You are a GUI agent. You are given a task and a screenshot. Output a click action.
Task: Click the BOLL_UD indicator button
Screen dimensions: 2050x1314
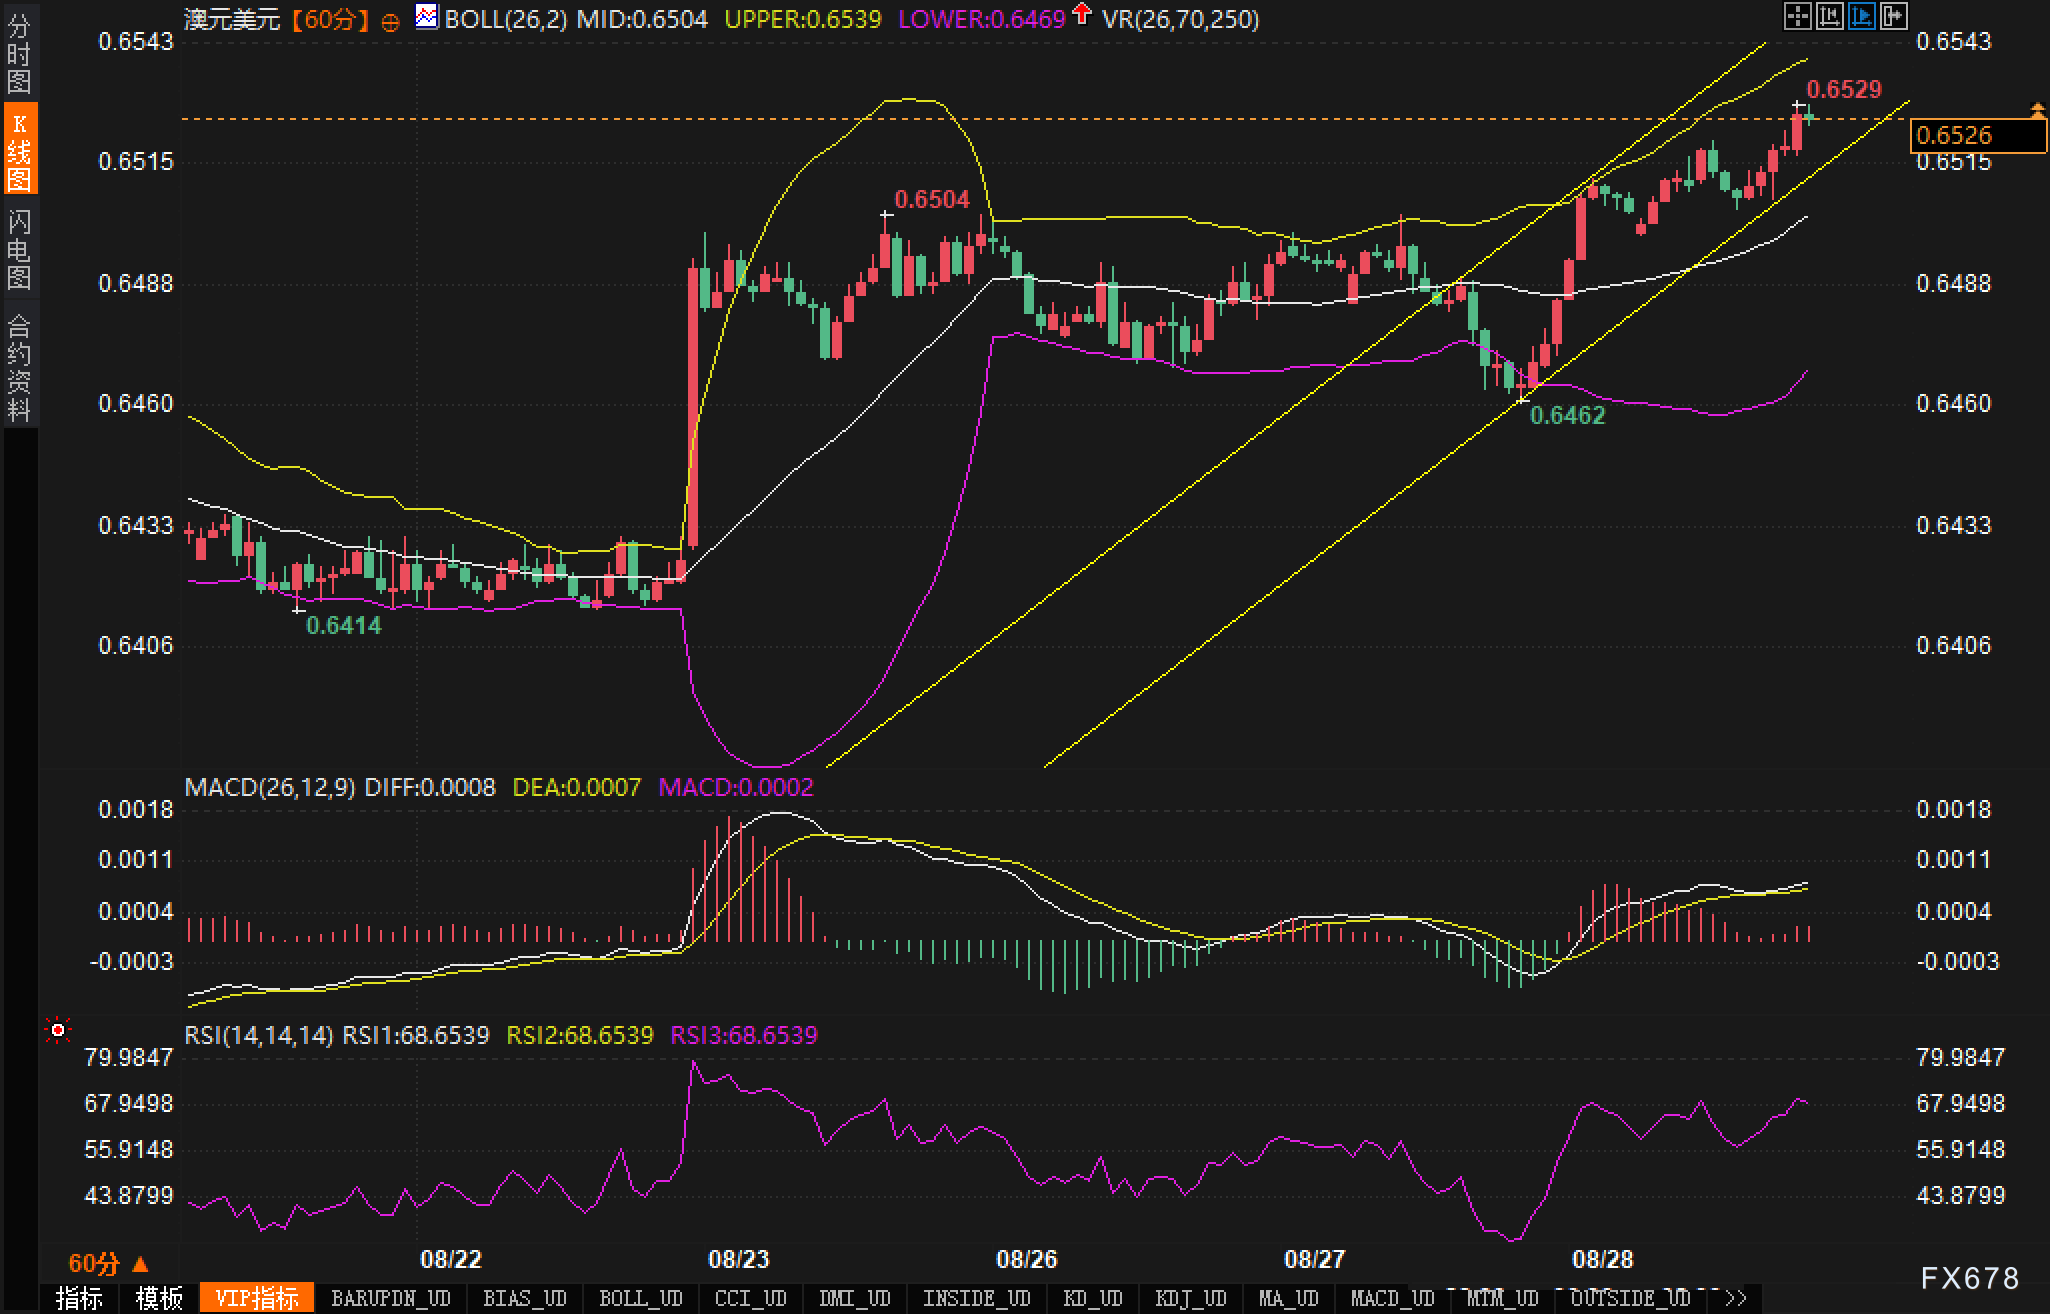pyautogui.click(x=640, y=1298)
